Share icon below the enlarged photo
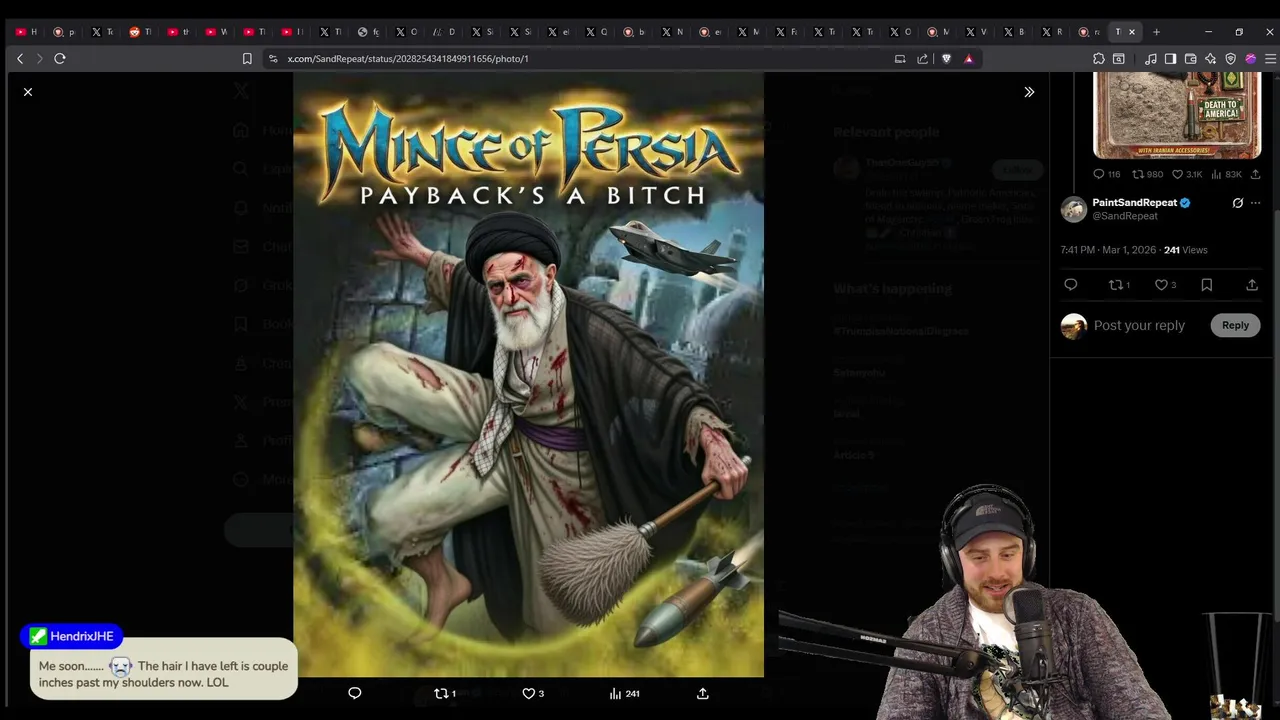 [703, 693]
